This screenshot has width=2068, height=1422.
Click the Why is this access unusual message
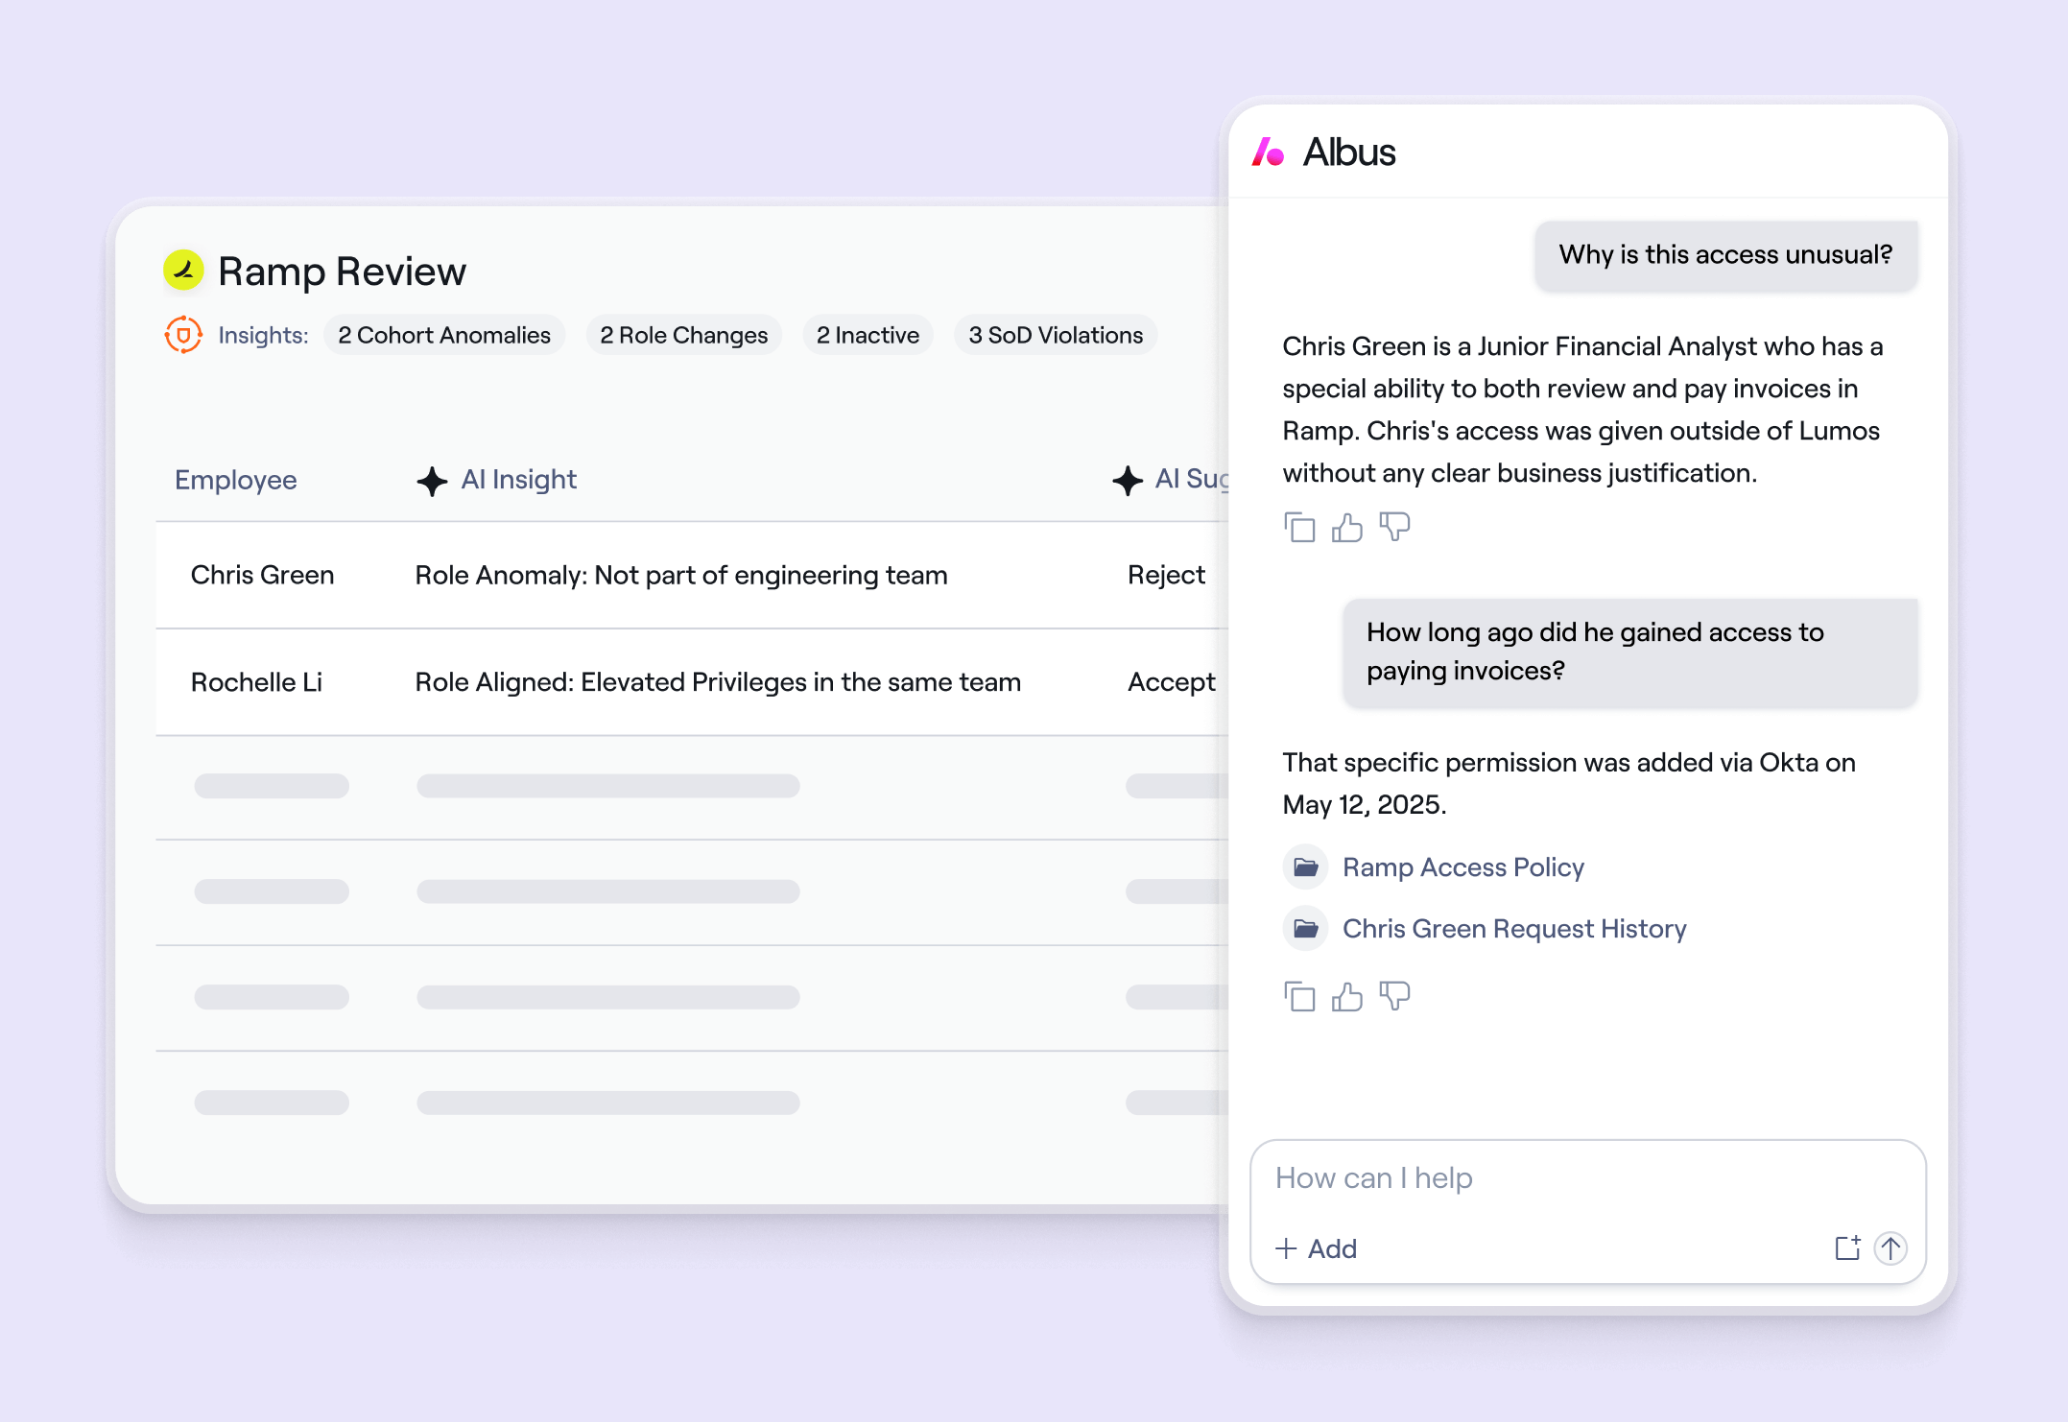1726,255
